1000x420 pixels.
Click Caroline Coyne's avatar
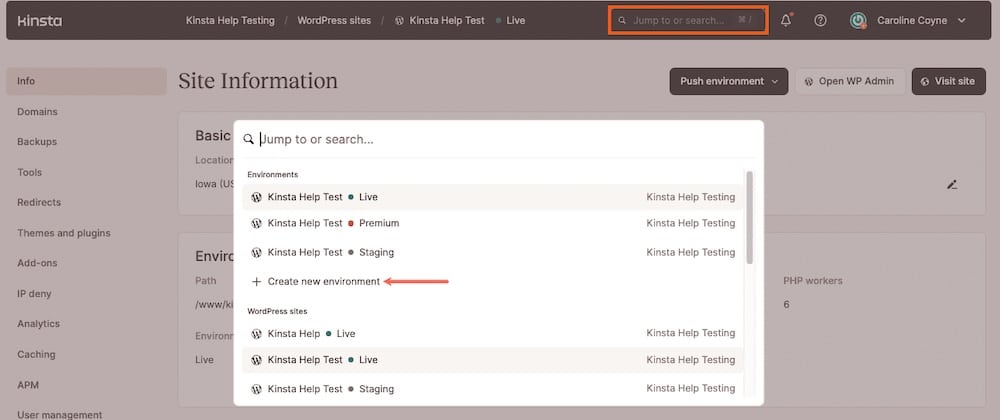click(858, 20)
